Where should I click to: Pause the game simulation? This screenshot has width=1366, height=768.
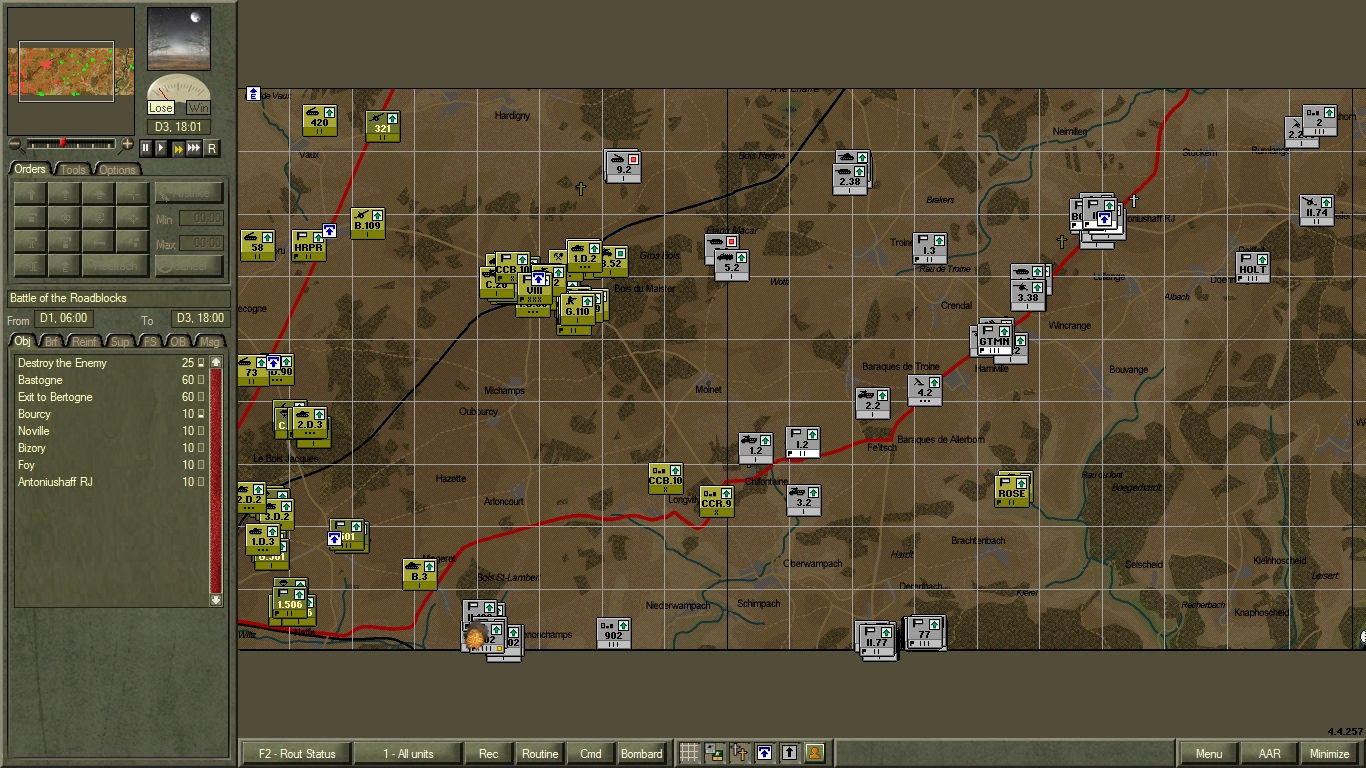[146, 148]
